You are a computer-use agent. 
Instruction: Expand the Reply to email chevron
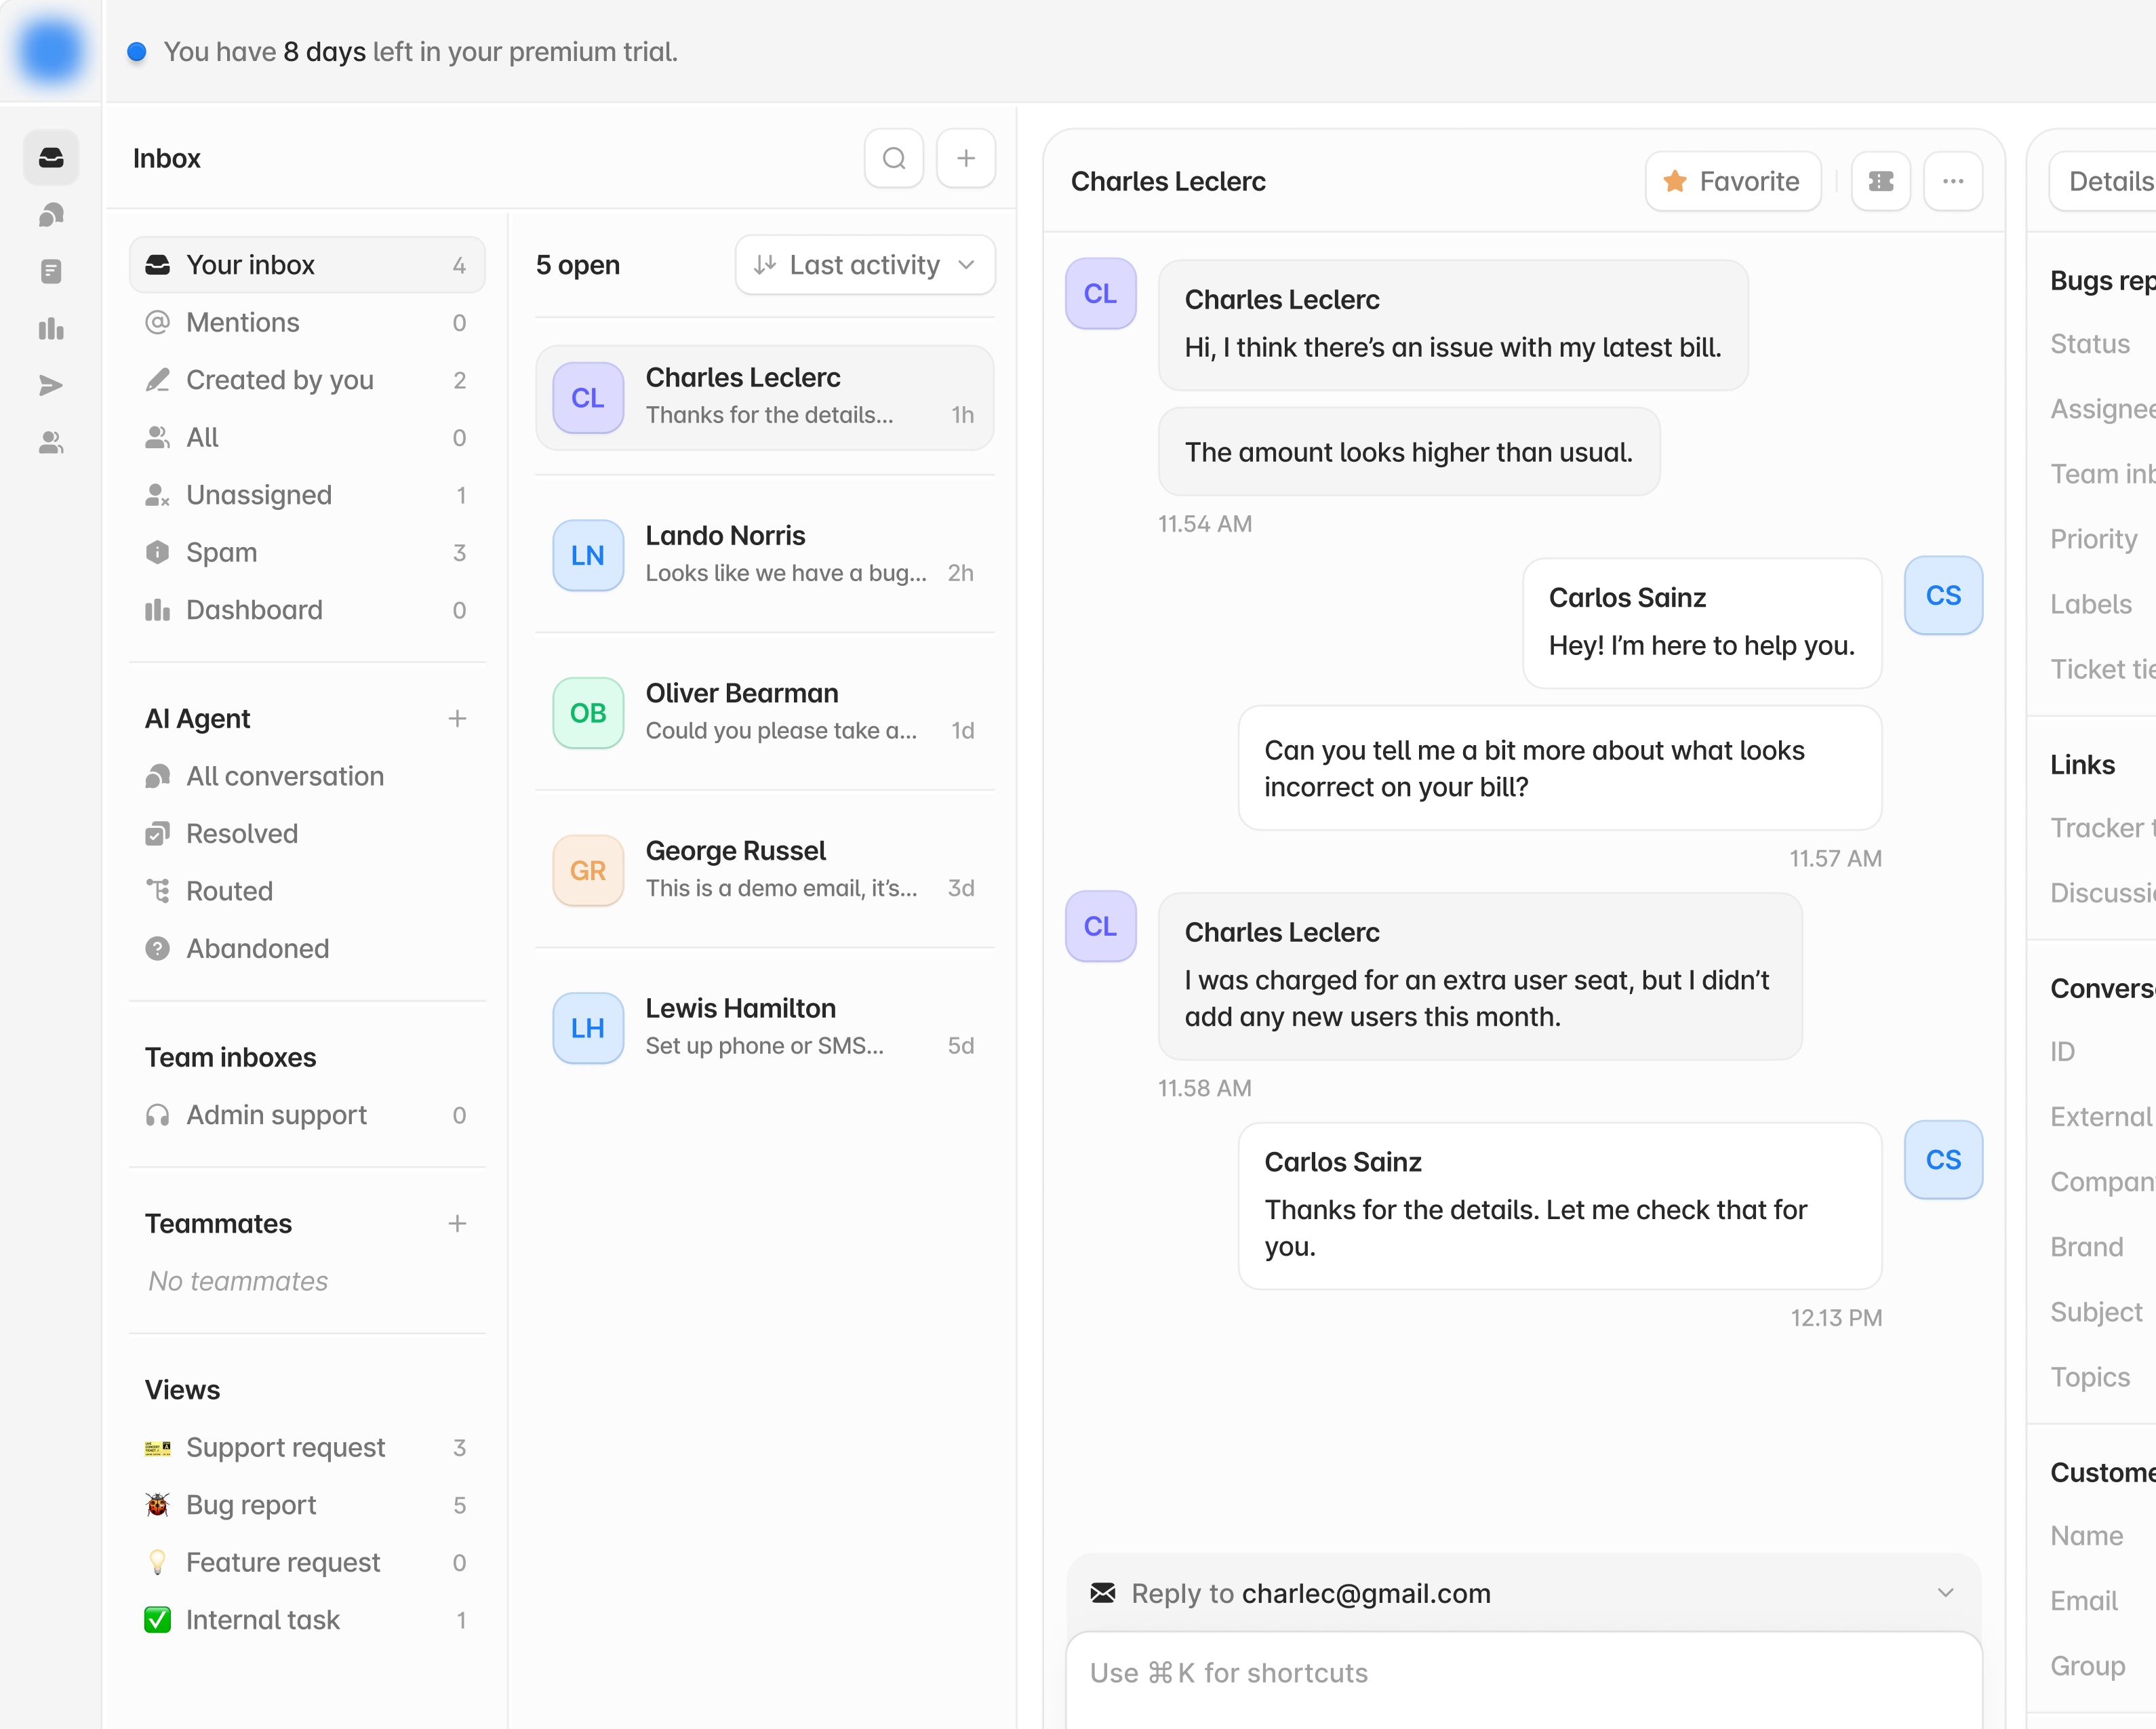1945,1592
